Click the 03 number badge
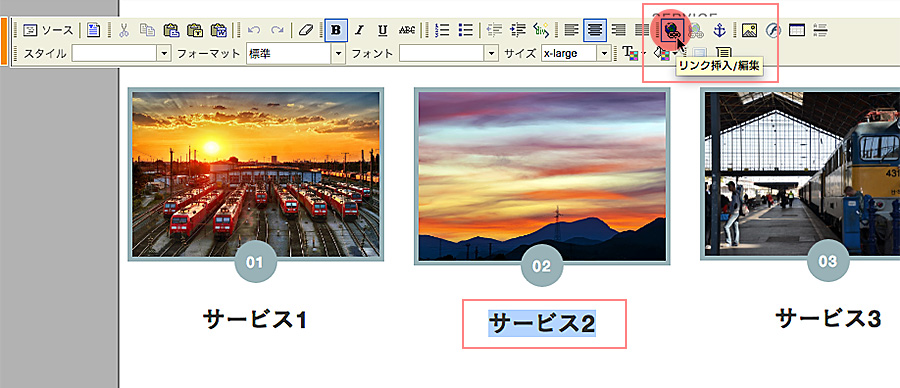 point(828,261)
